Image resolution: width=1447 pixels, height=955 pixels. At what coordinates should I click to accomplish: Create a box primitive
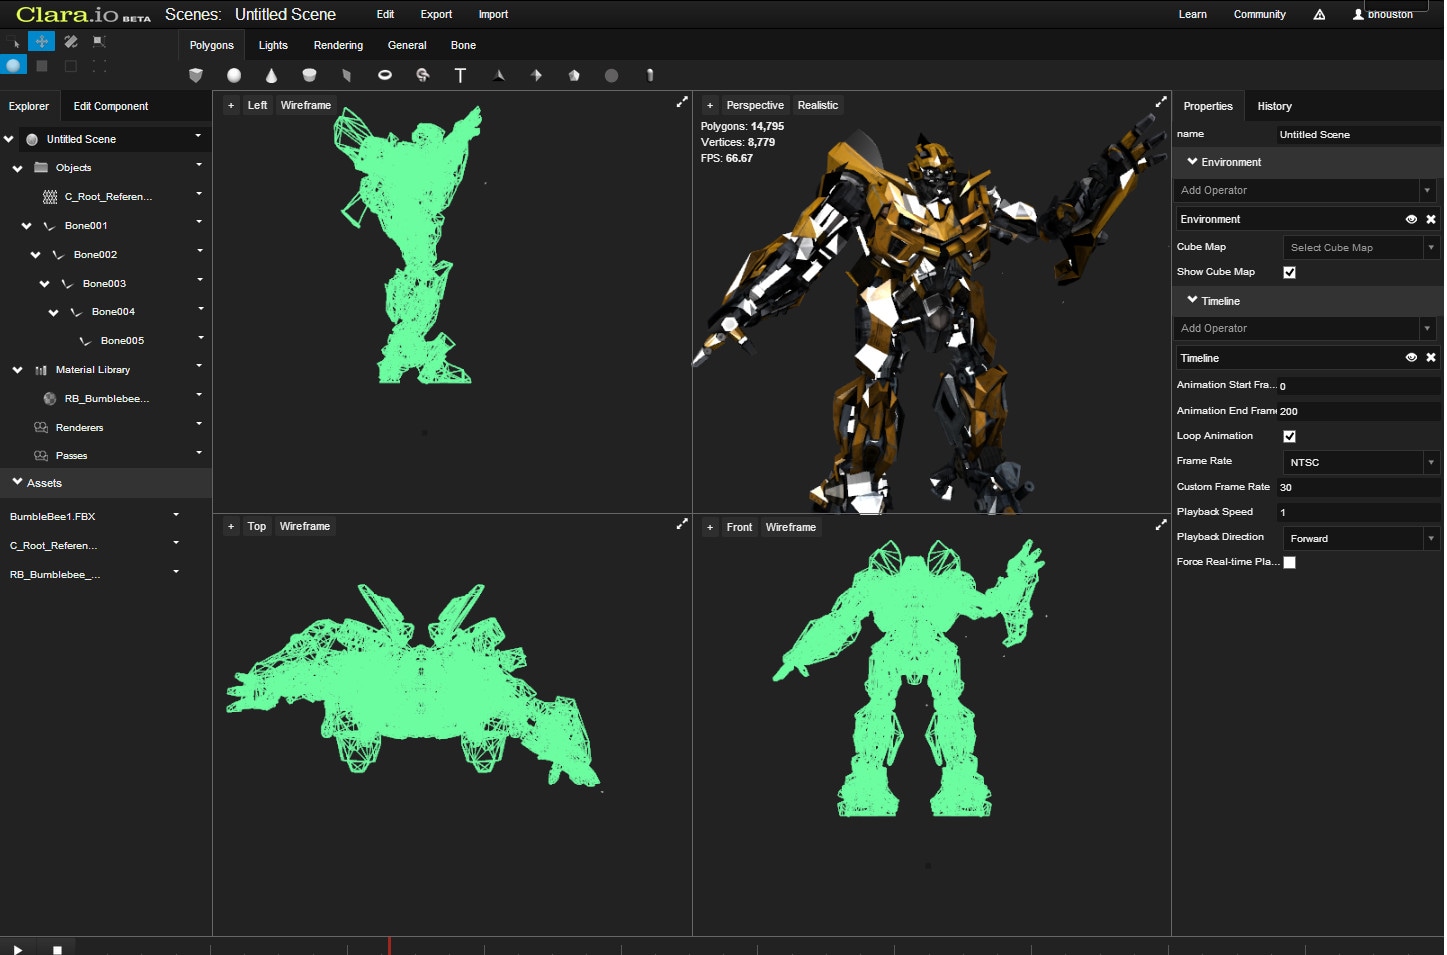tap(196, 75)
